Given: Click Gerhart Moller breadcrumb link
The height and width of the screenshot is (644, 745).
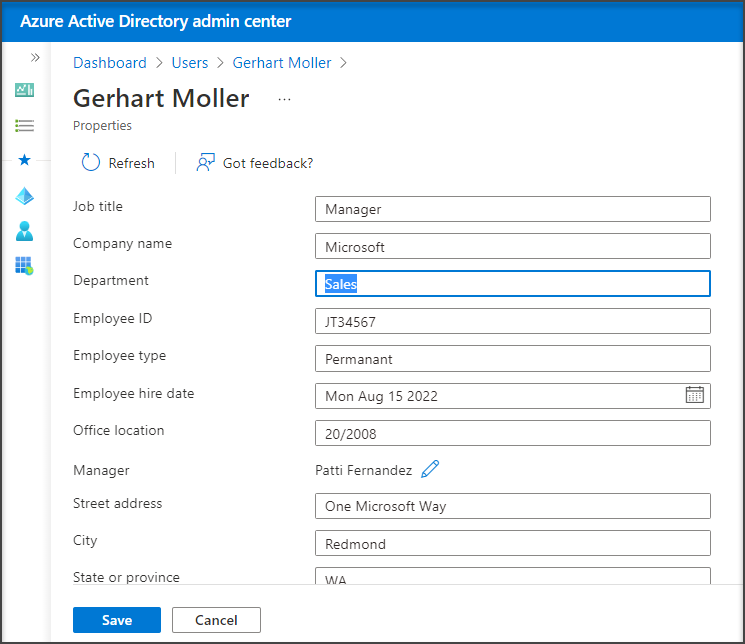Looking at the screenshot, I should coord(281,63).
